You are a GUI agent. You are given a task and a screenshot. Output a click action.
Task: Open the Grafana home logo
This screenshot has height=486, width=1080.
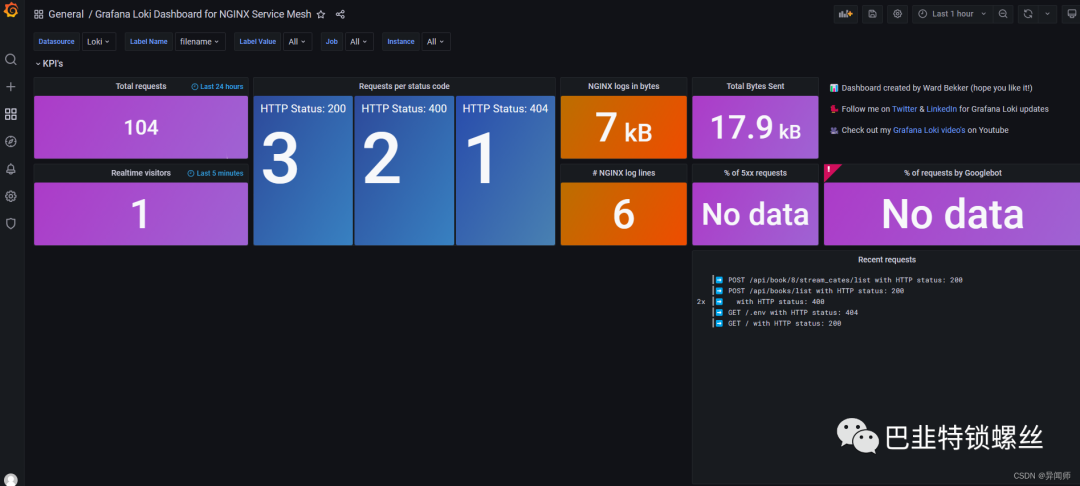tap(11, 11)
